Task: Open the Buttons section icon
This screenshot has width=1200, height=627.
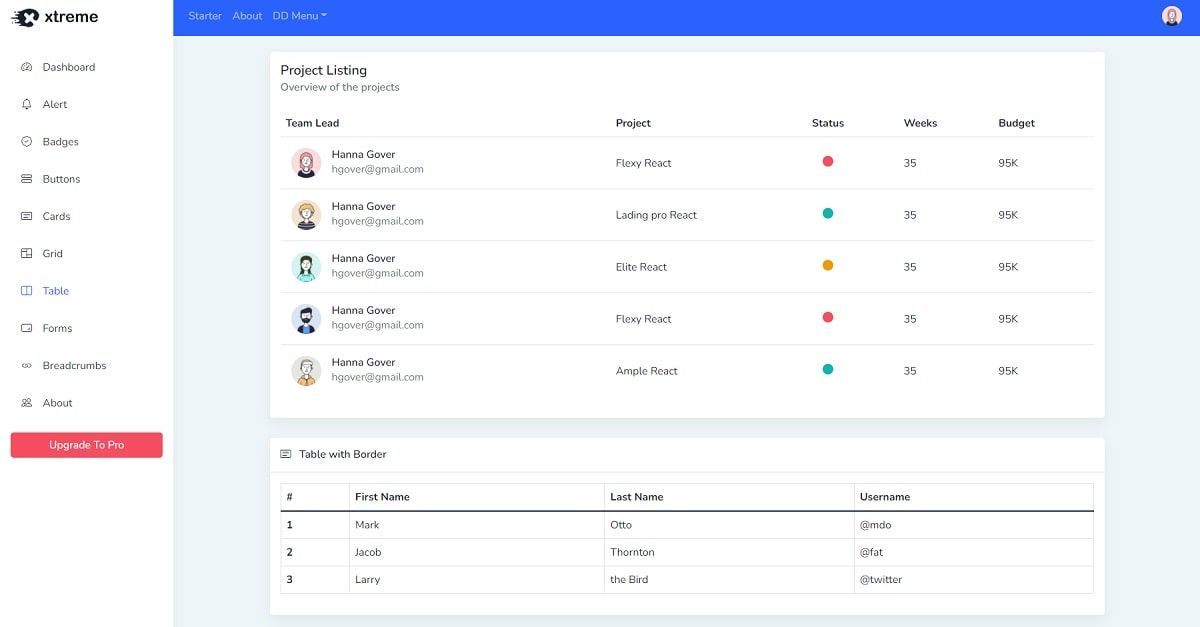Action: coord(25,179)
